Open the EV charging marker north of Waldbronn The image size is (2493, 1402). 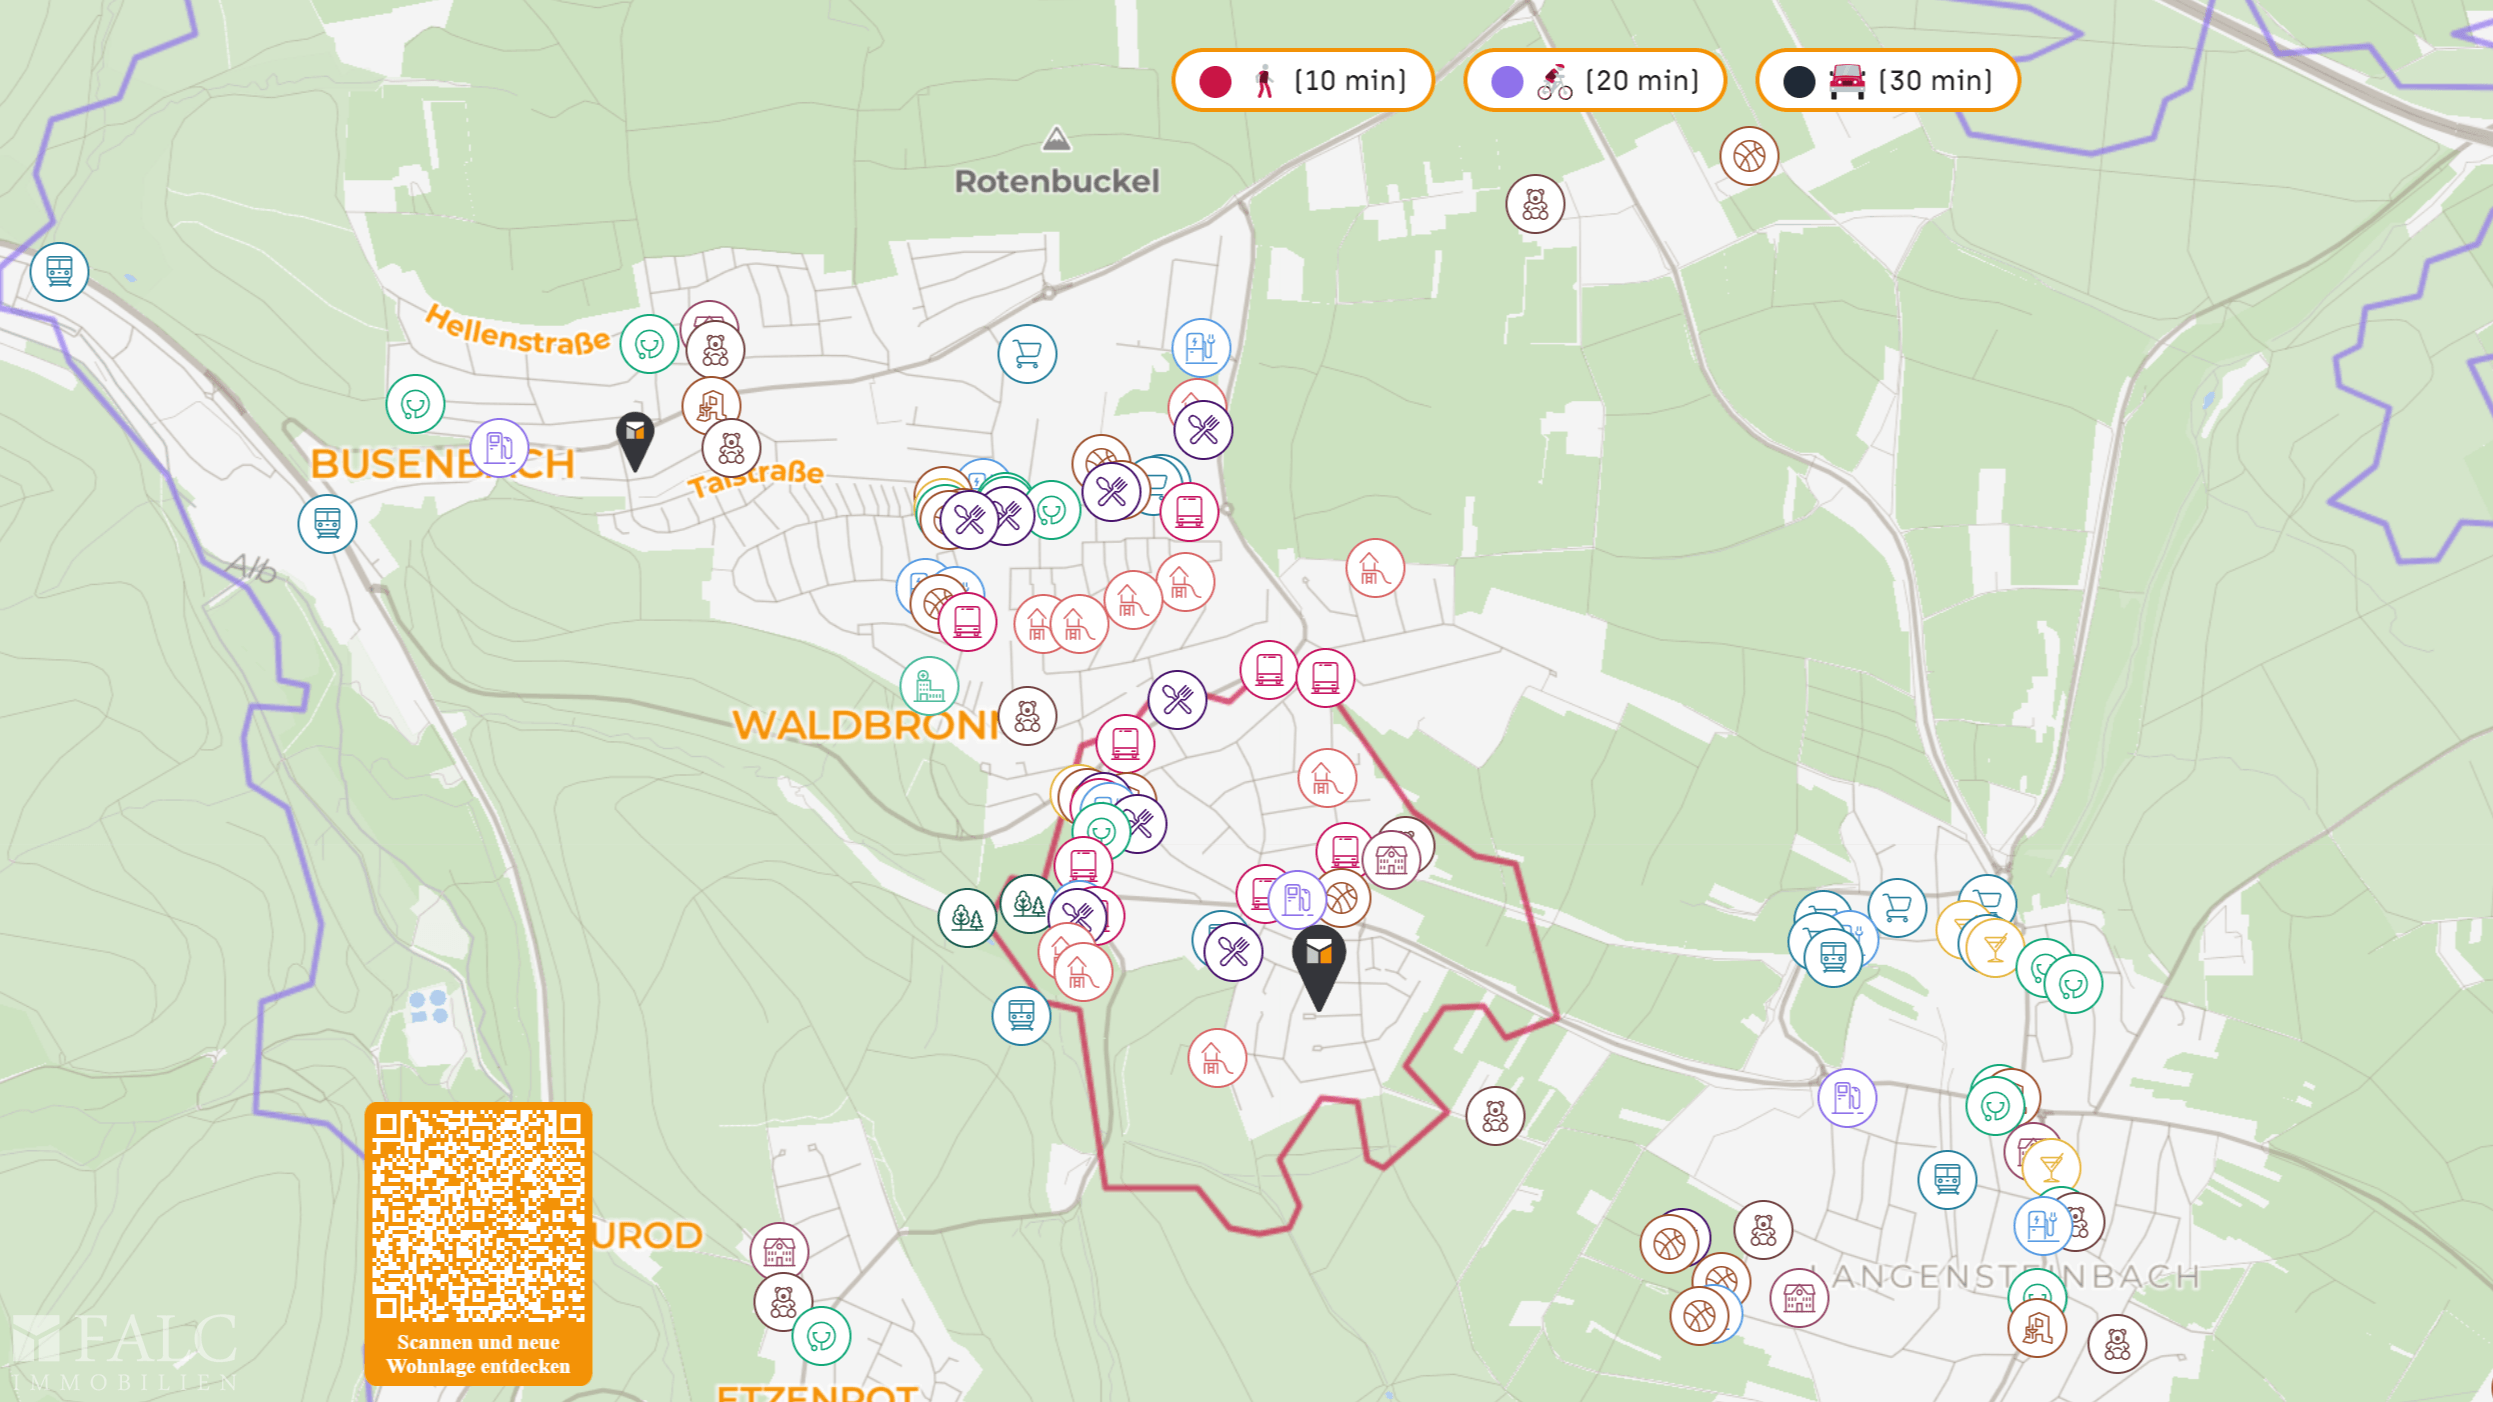[x=1201, y=348]
